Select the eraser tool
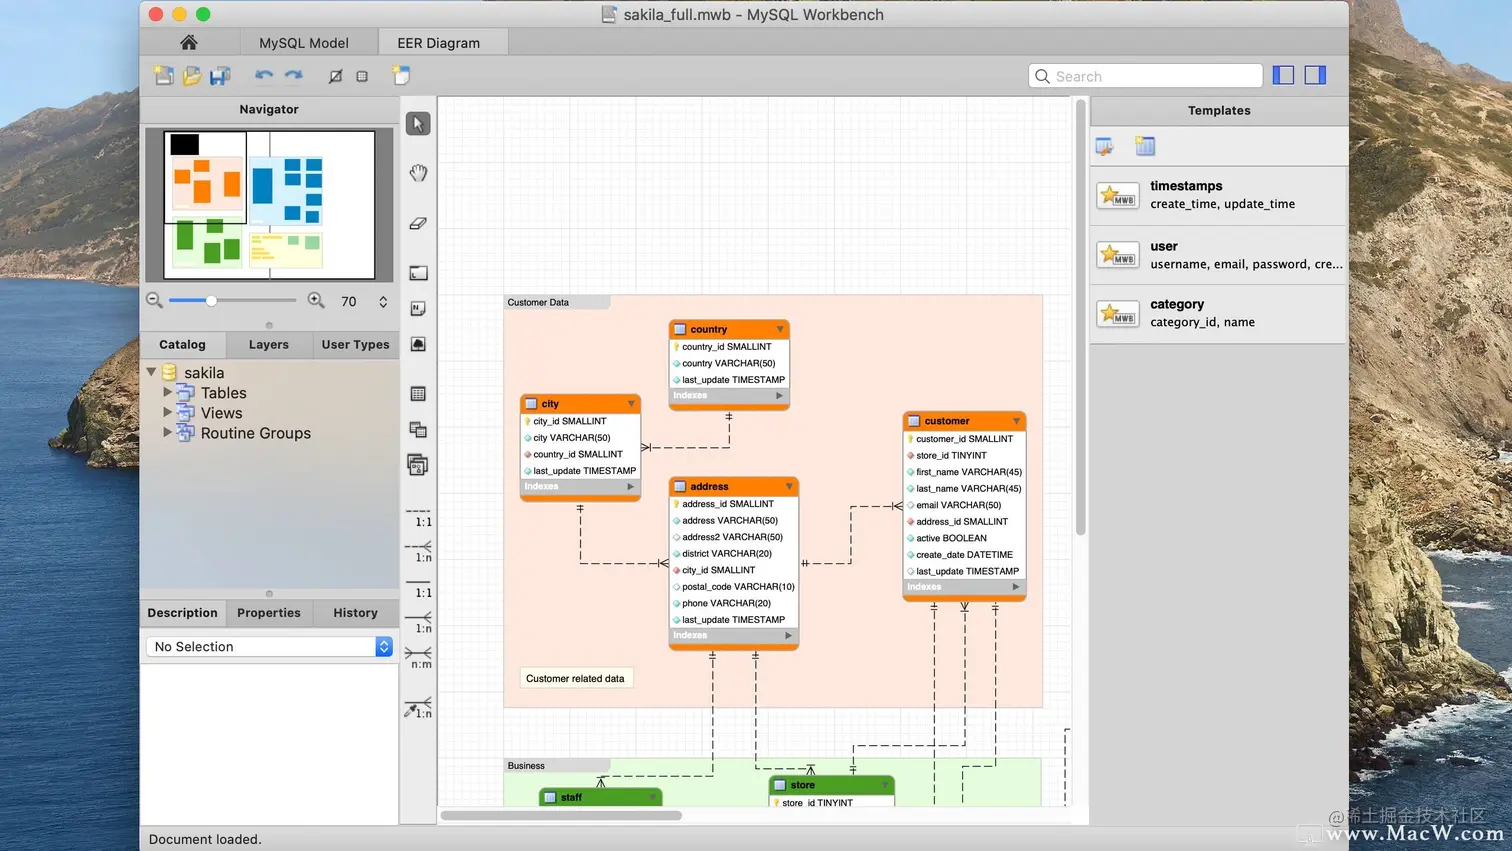 point(418,223)
